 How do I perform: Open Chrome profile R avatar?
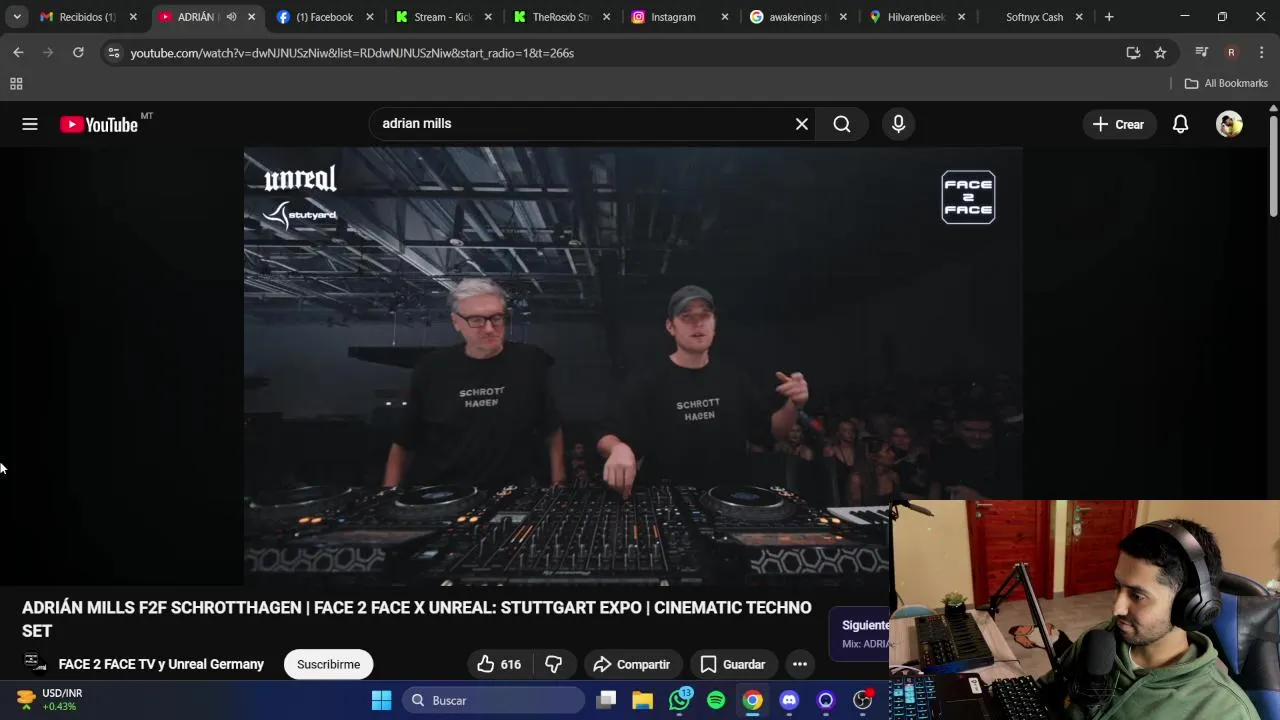tap(1231, 53)
